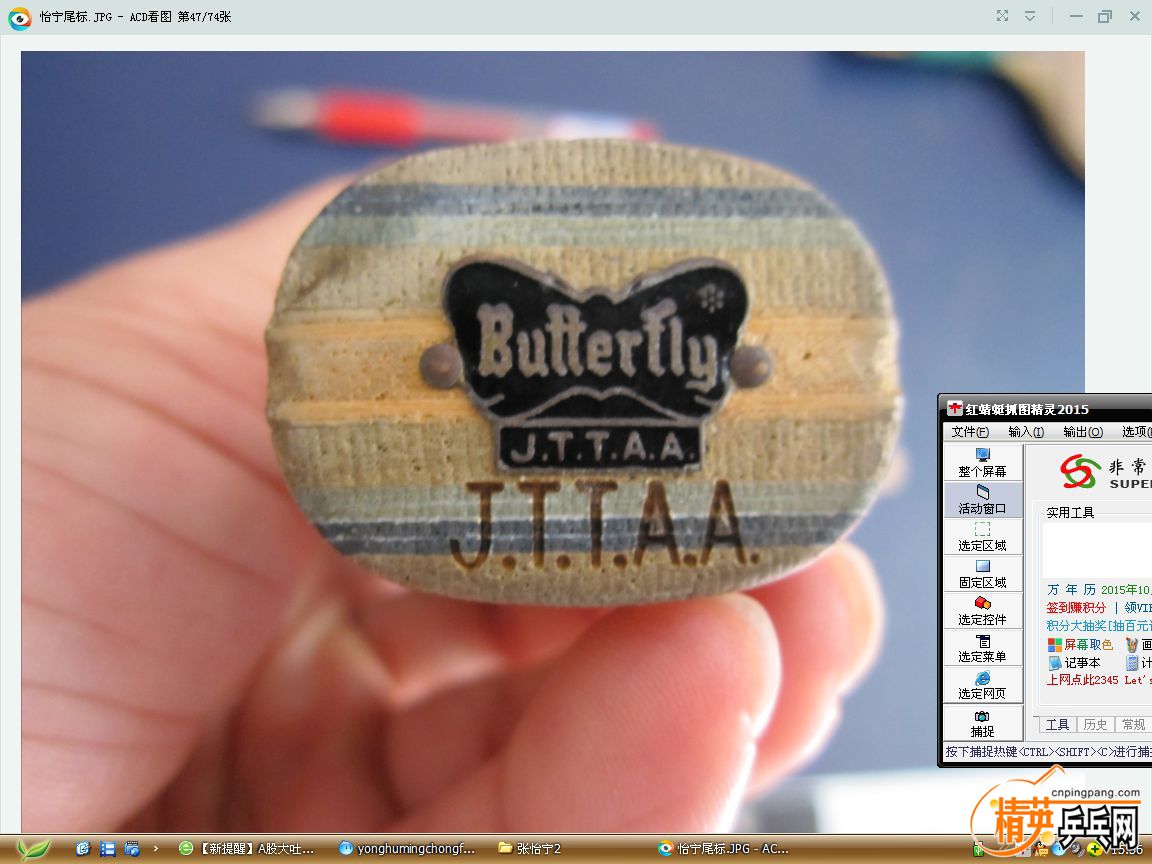Open the 万年历 calendar link
This screenshot has width=1152, height=864.
1071,589
